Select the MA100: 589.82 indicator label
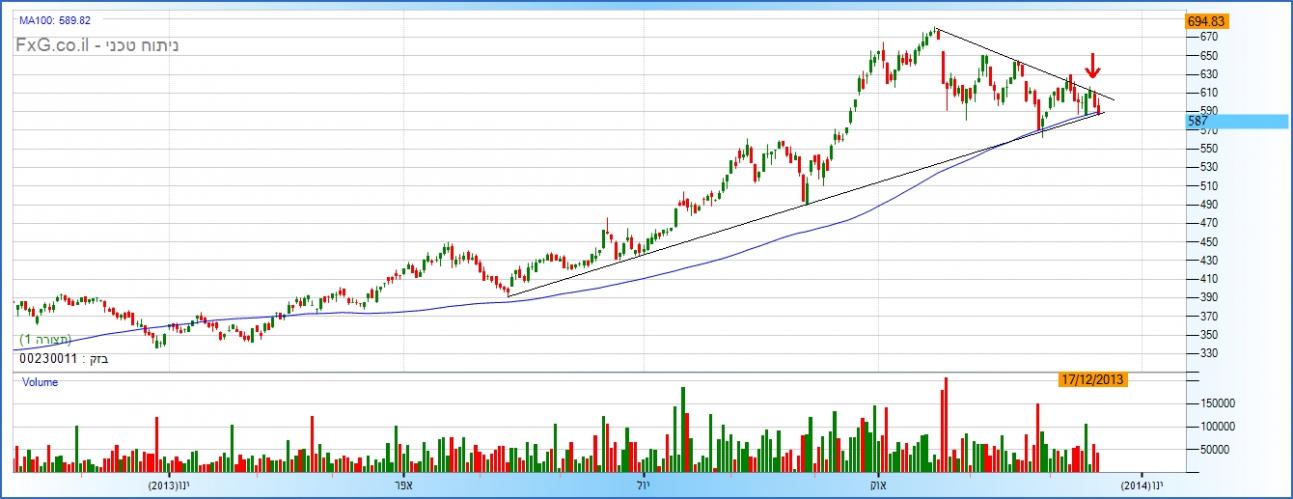 pyautogui.click(x=56, y=20)
